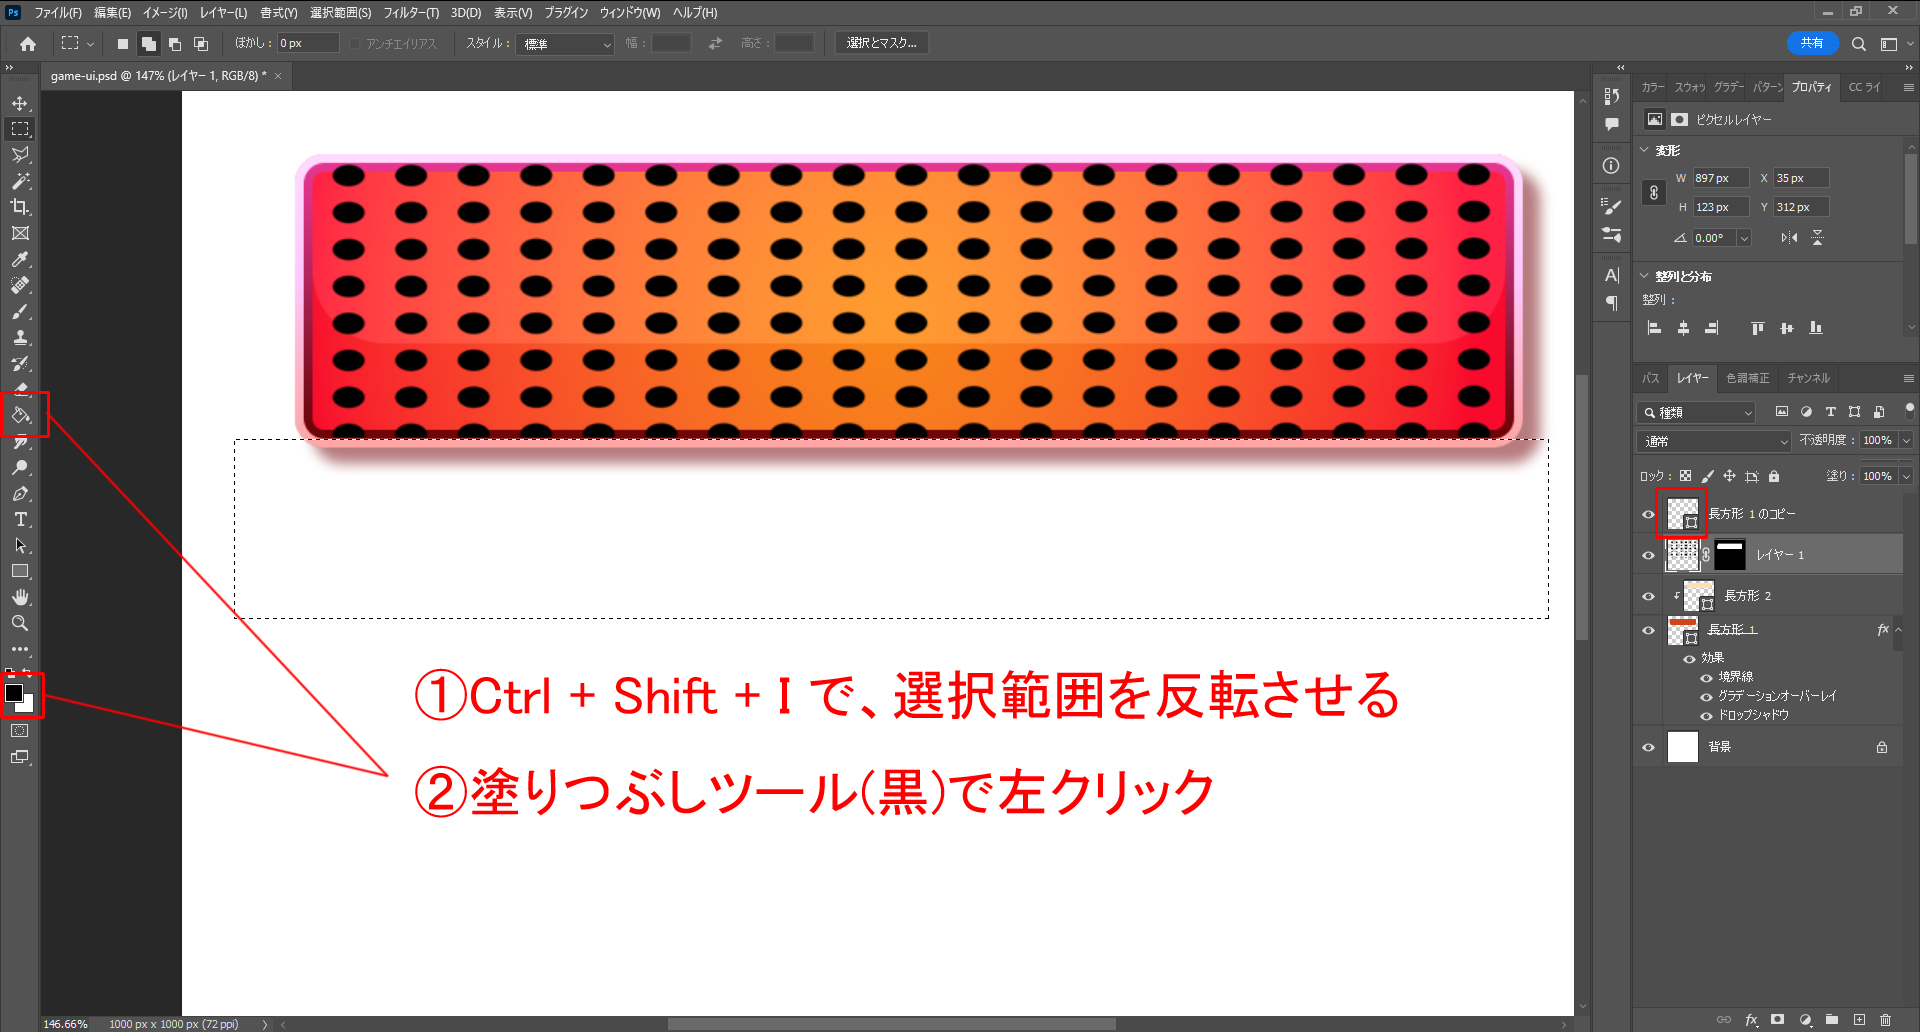
Task: Collapse the 変形 section
Action: 1645,150
